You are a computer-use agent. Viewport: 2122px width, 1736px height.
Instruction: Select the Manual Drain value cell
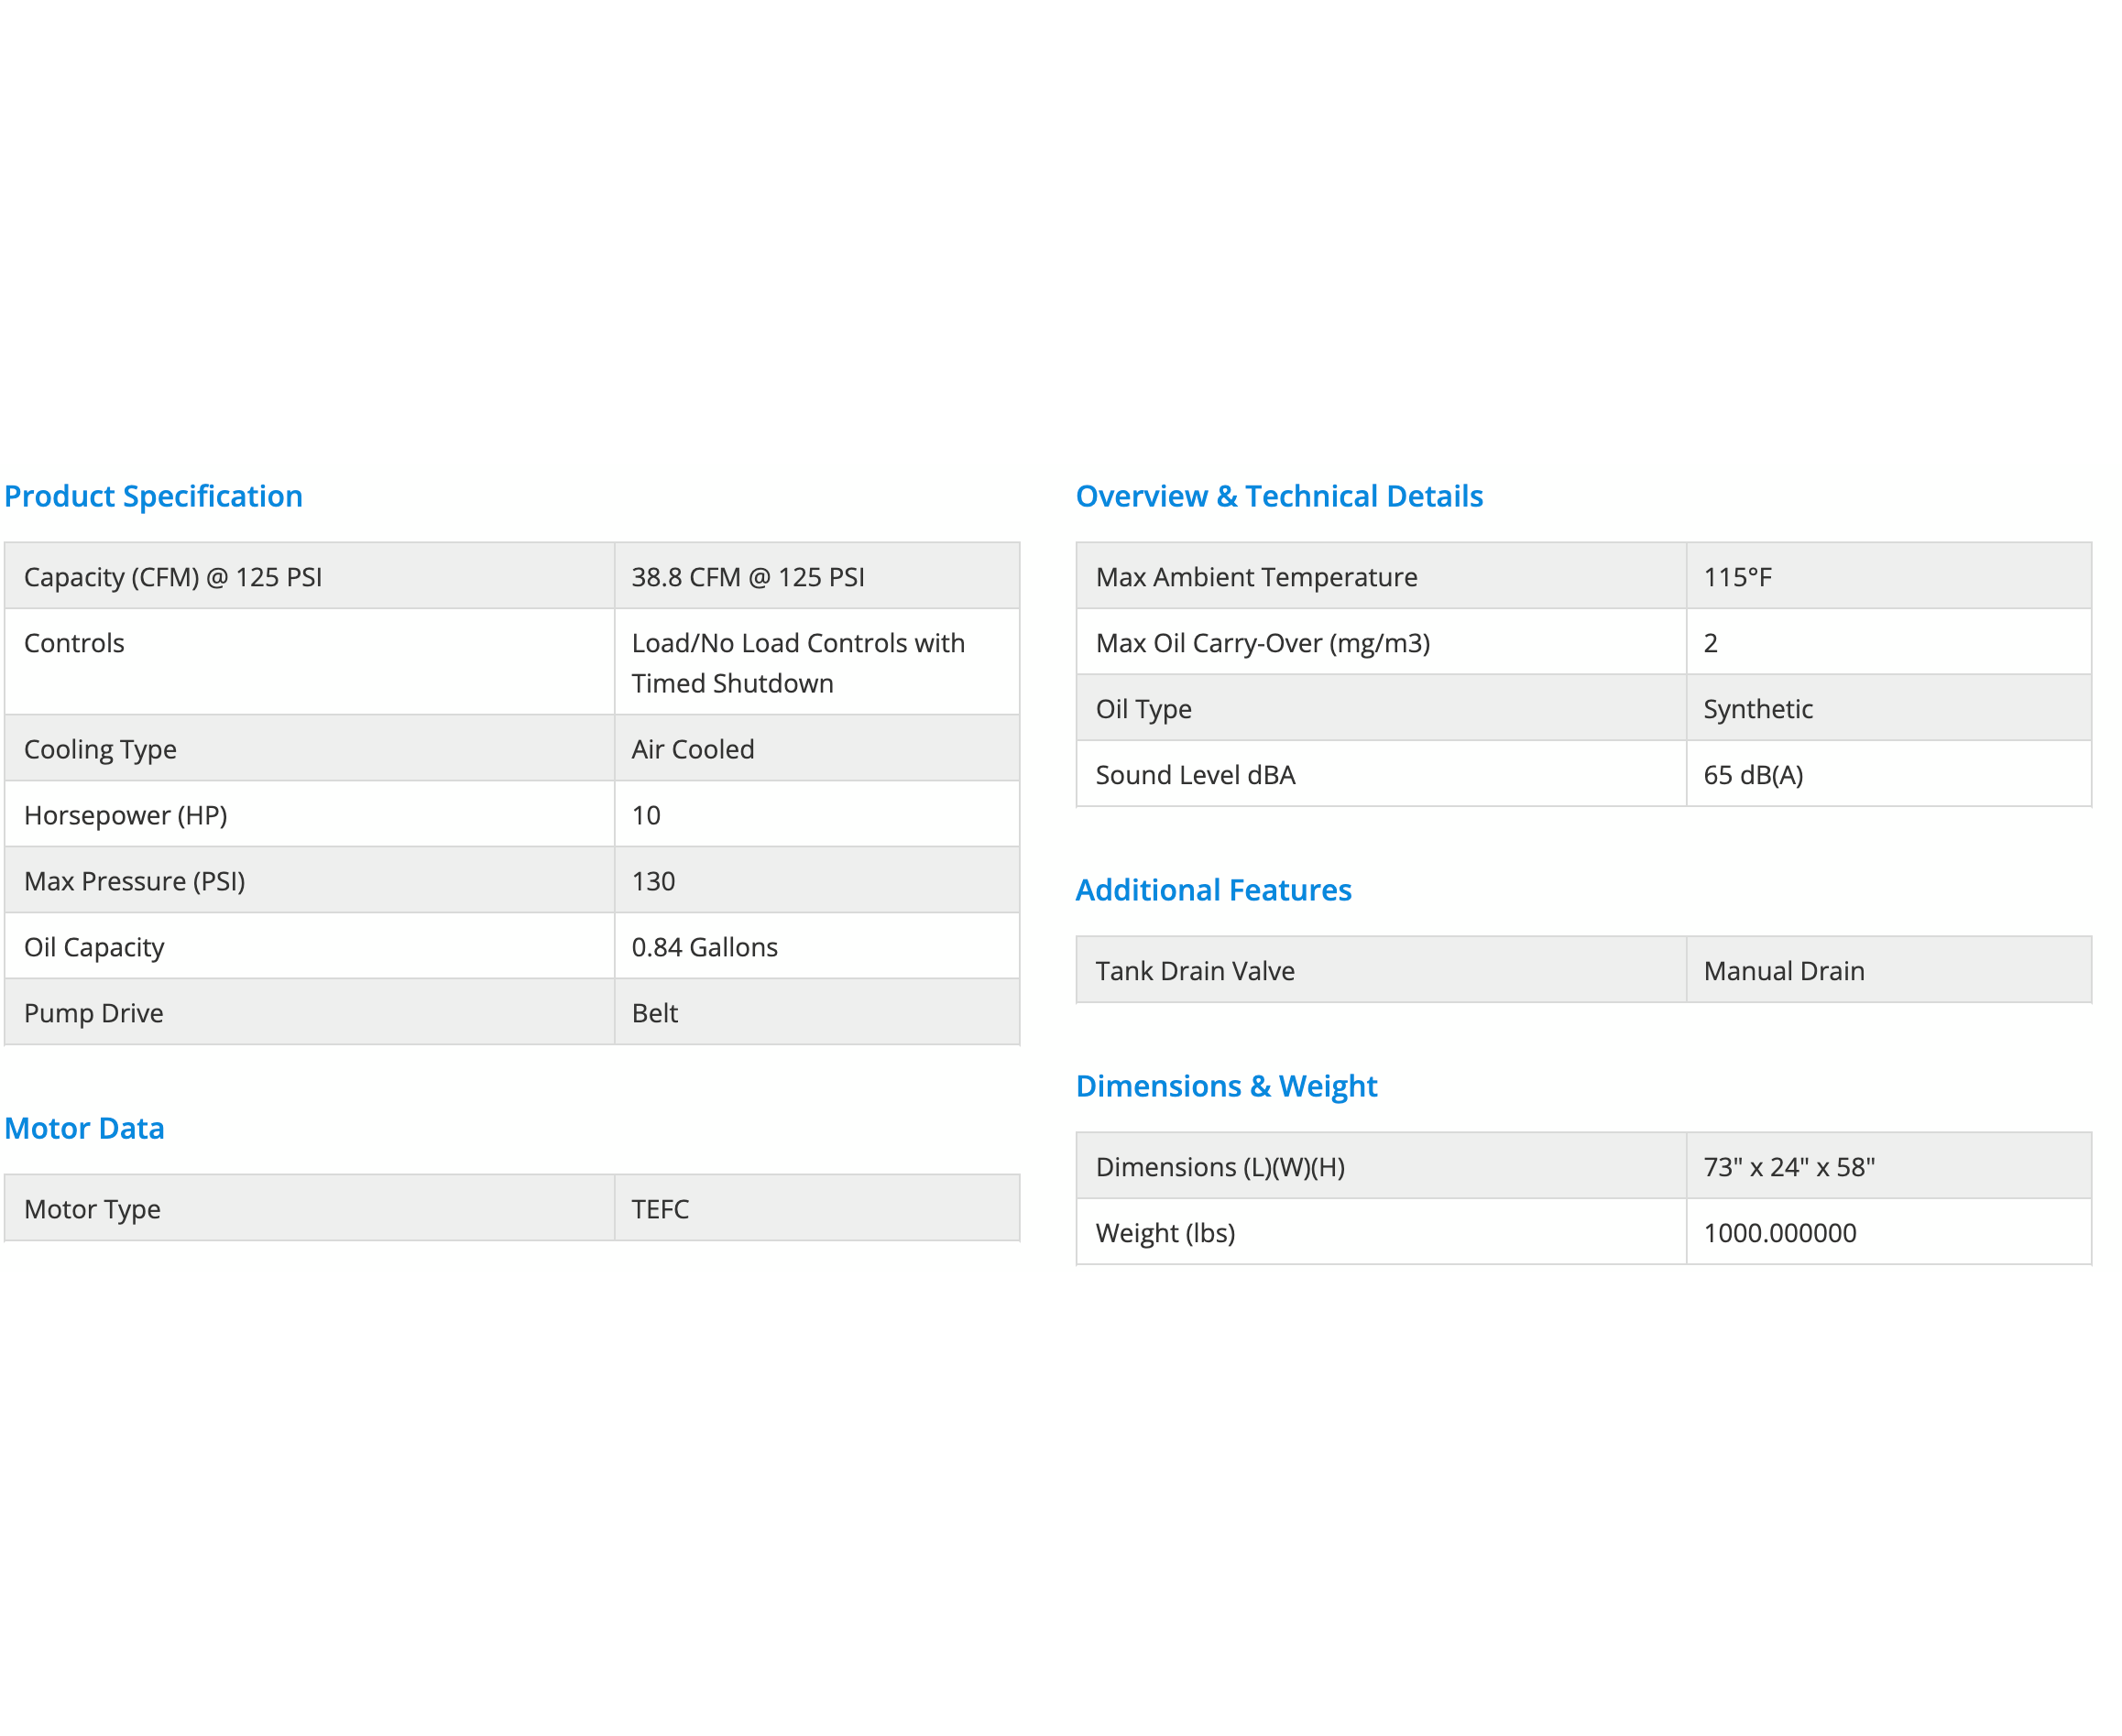1783,971
